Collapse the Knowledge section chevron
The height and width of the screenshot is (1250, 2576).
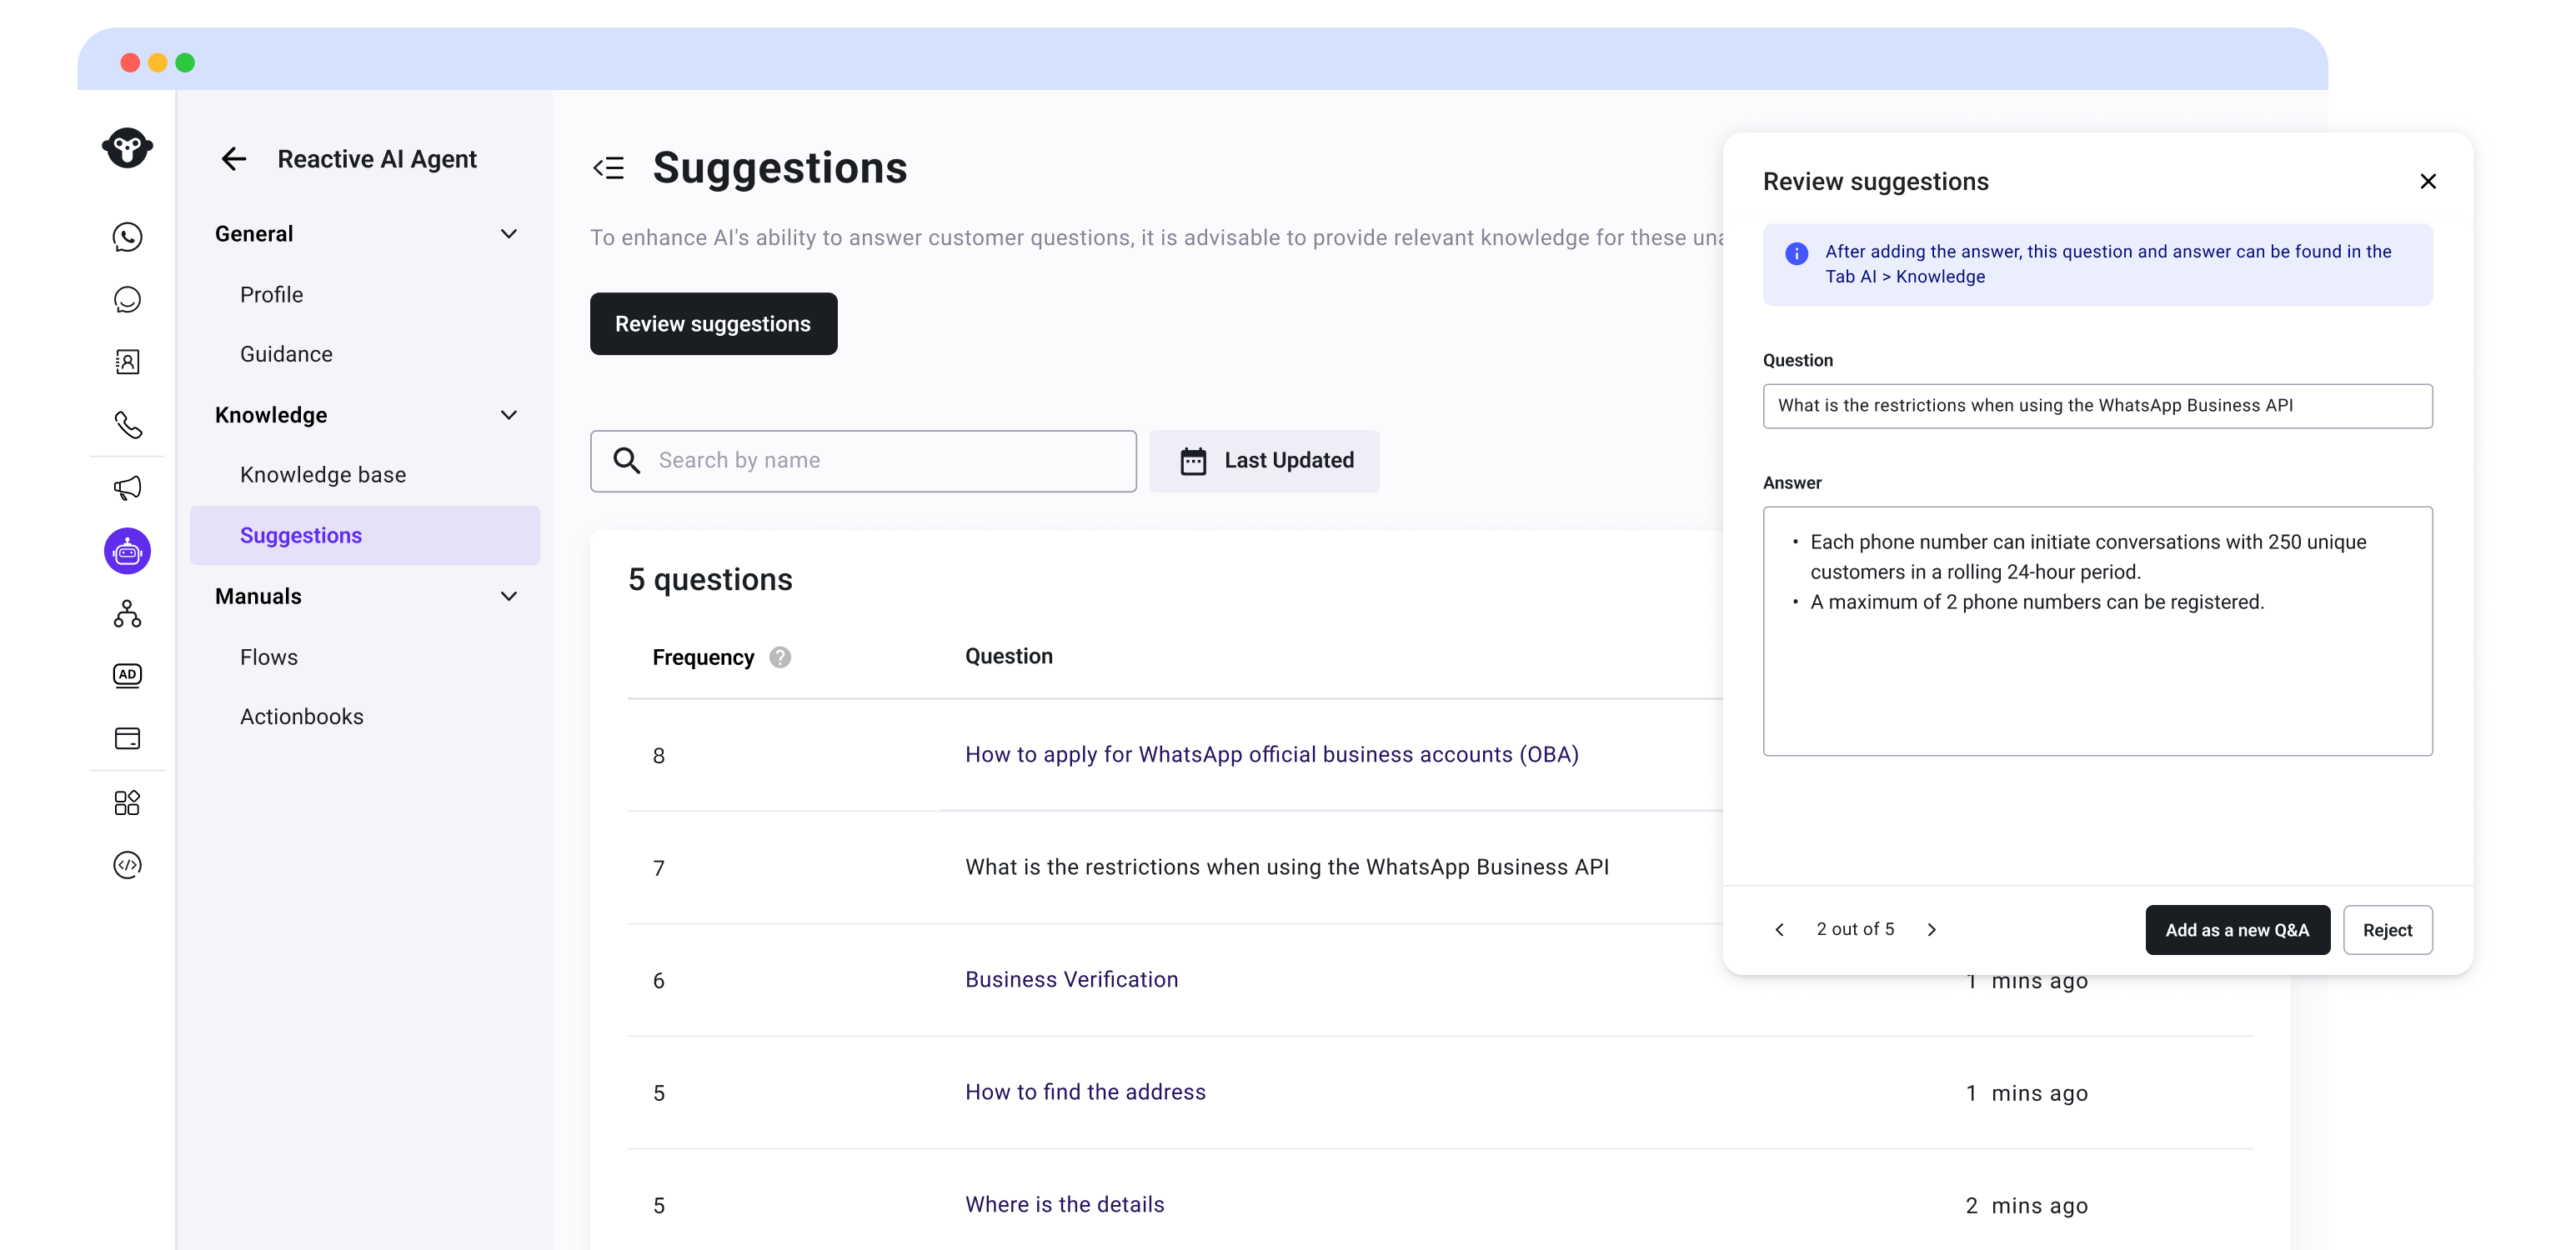(508, 415)
